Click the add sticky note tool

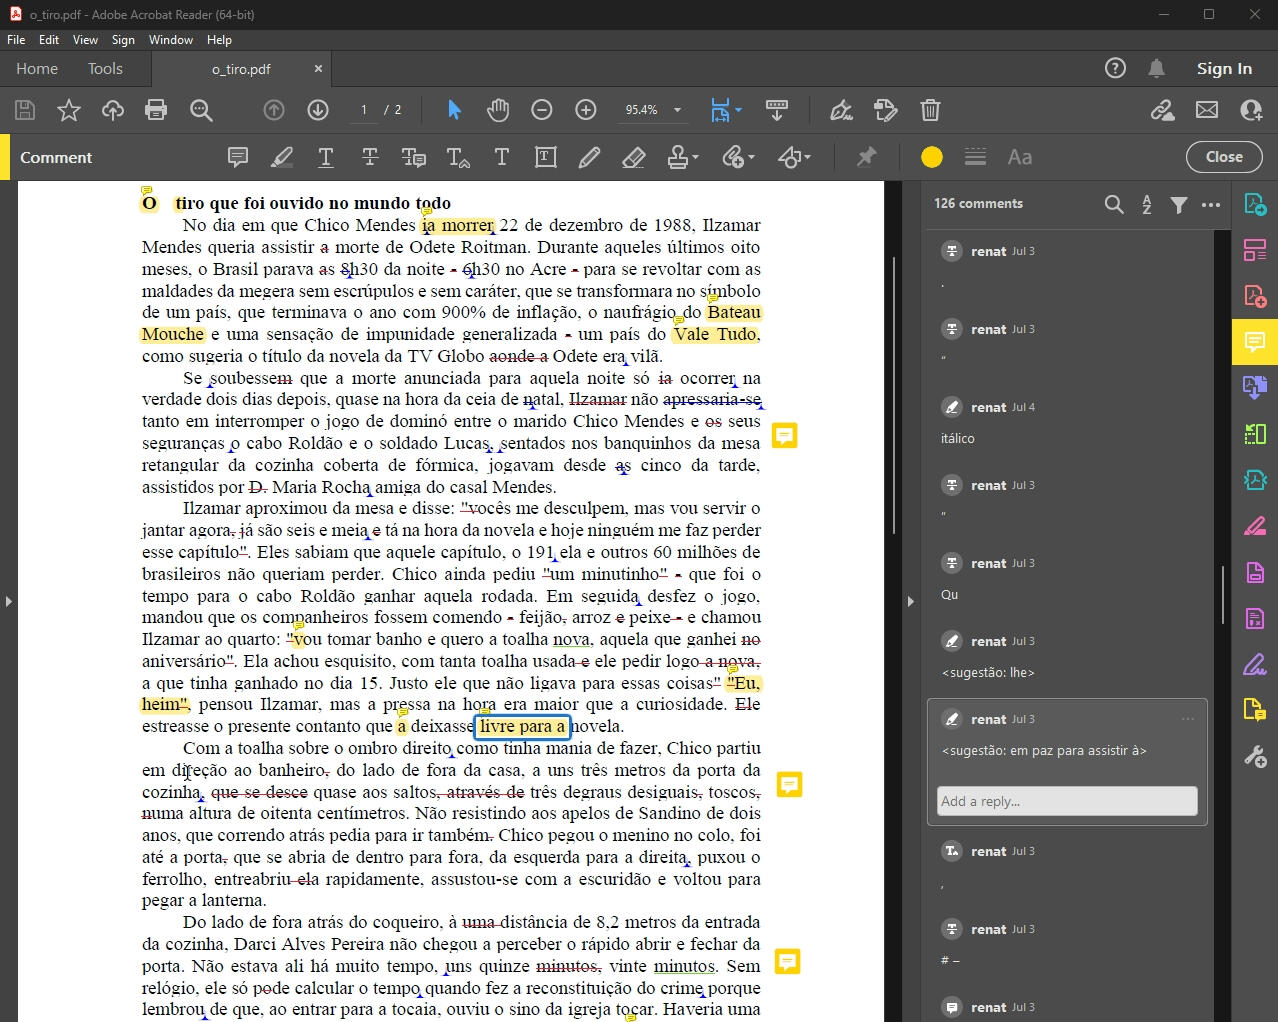point(238,157)
